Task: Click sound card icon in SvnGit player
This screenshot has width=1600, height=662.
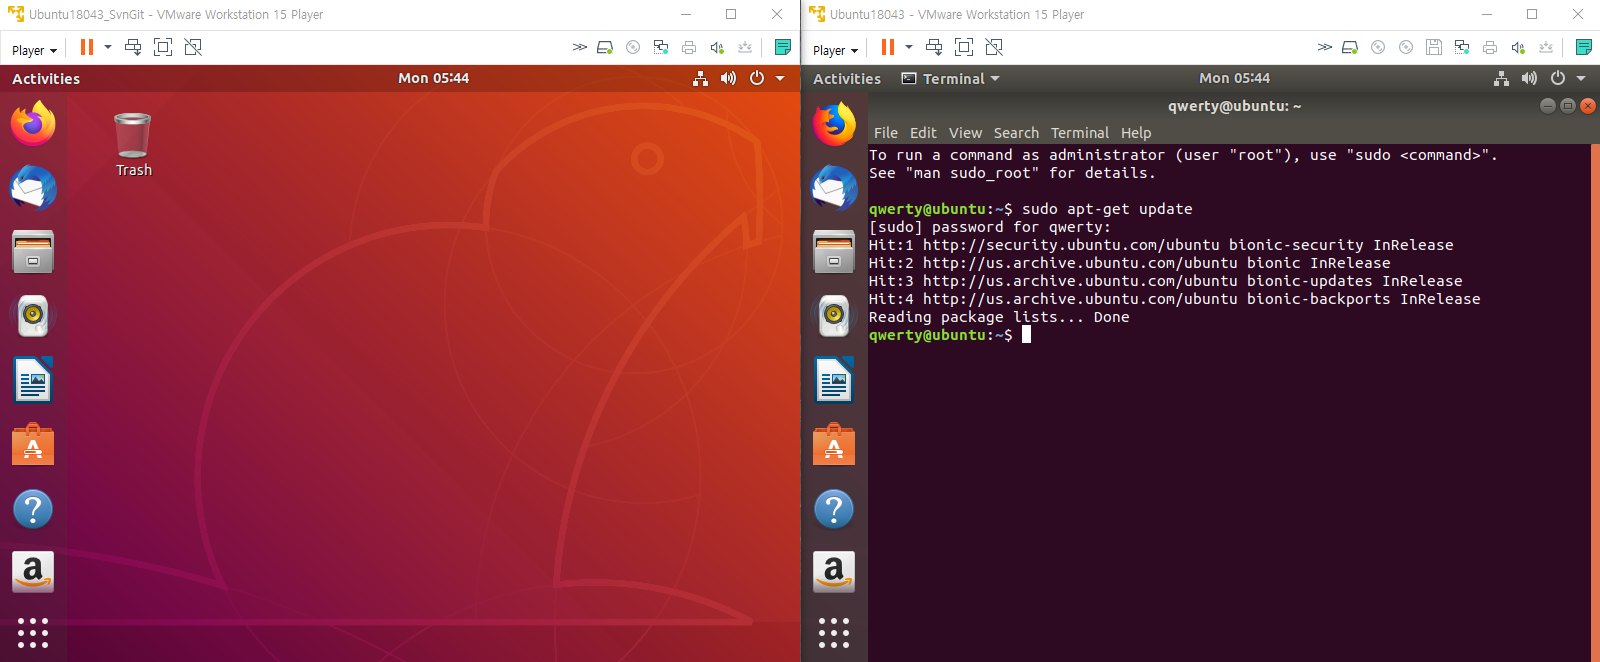Action: tap(717, 47)
